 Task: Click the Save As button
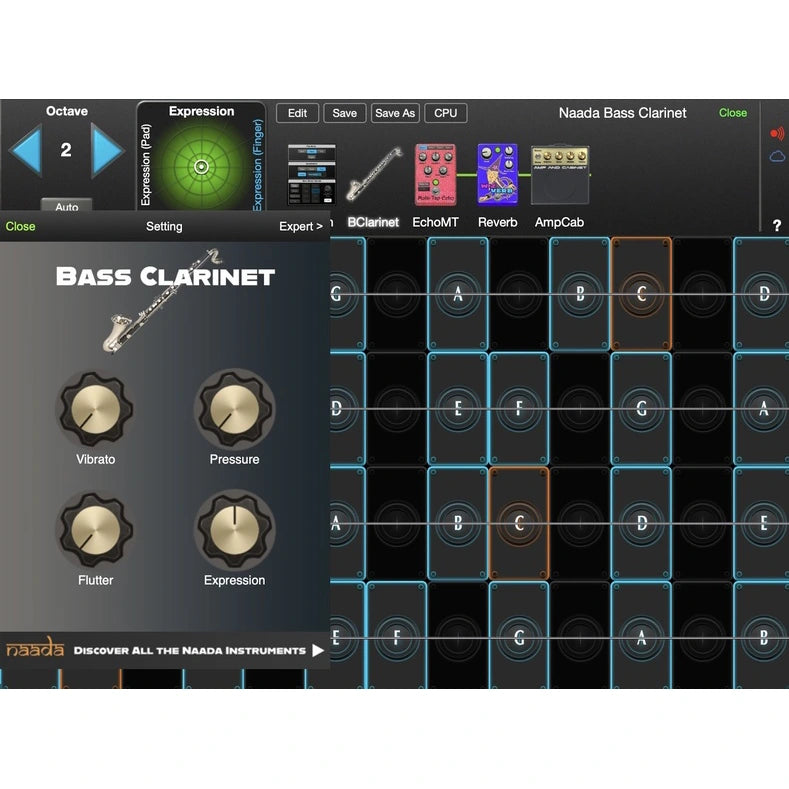pos(395,113)
